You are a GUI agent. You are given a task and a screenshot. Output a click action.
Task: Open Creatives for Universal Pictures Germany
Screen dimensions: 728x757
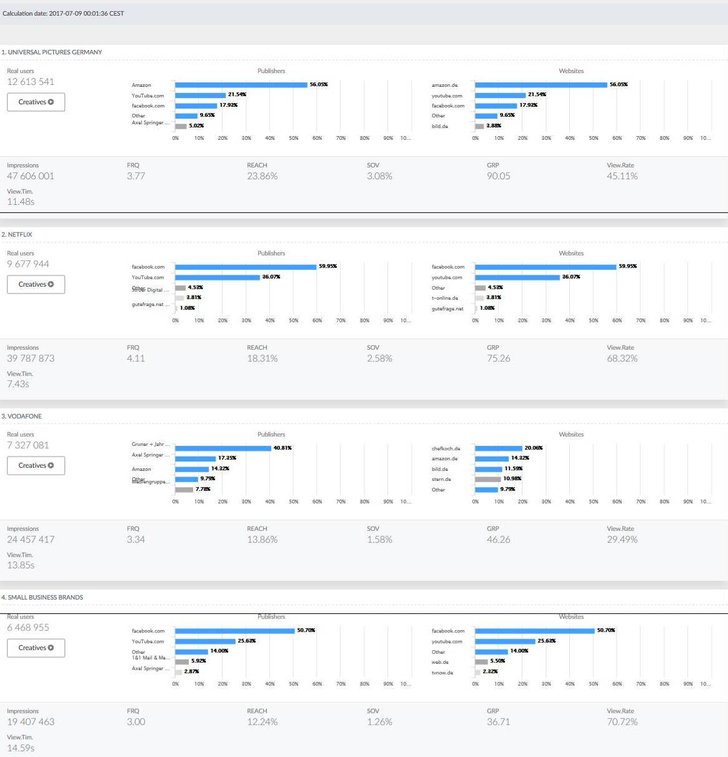click(36, 102)
